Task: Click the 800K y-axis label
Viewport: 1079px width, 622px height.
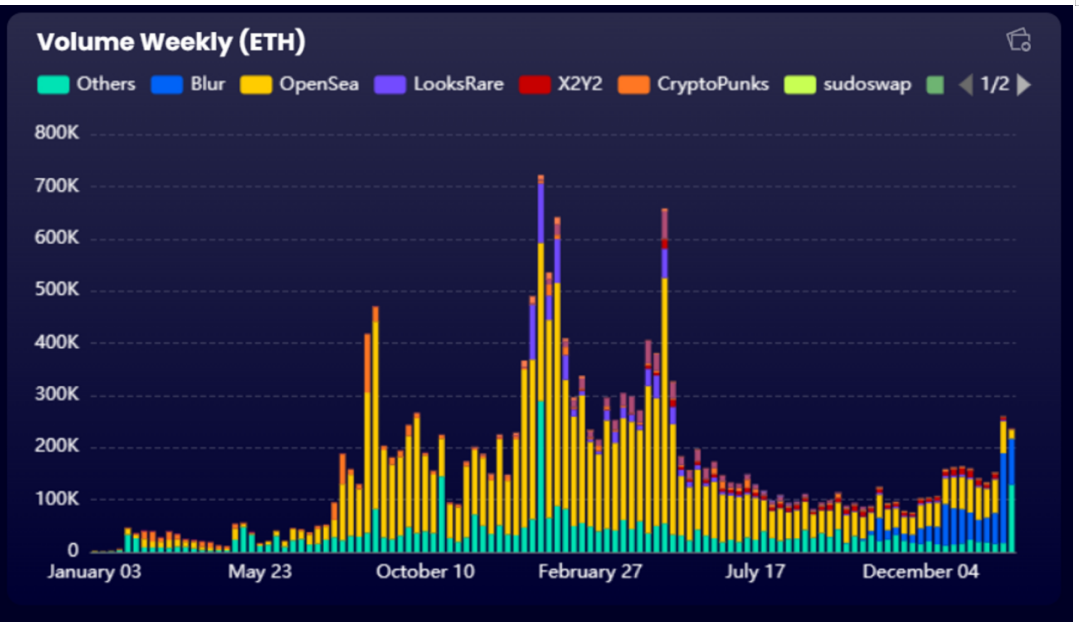Action: coord(59,134)
